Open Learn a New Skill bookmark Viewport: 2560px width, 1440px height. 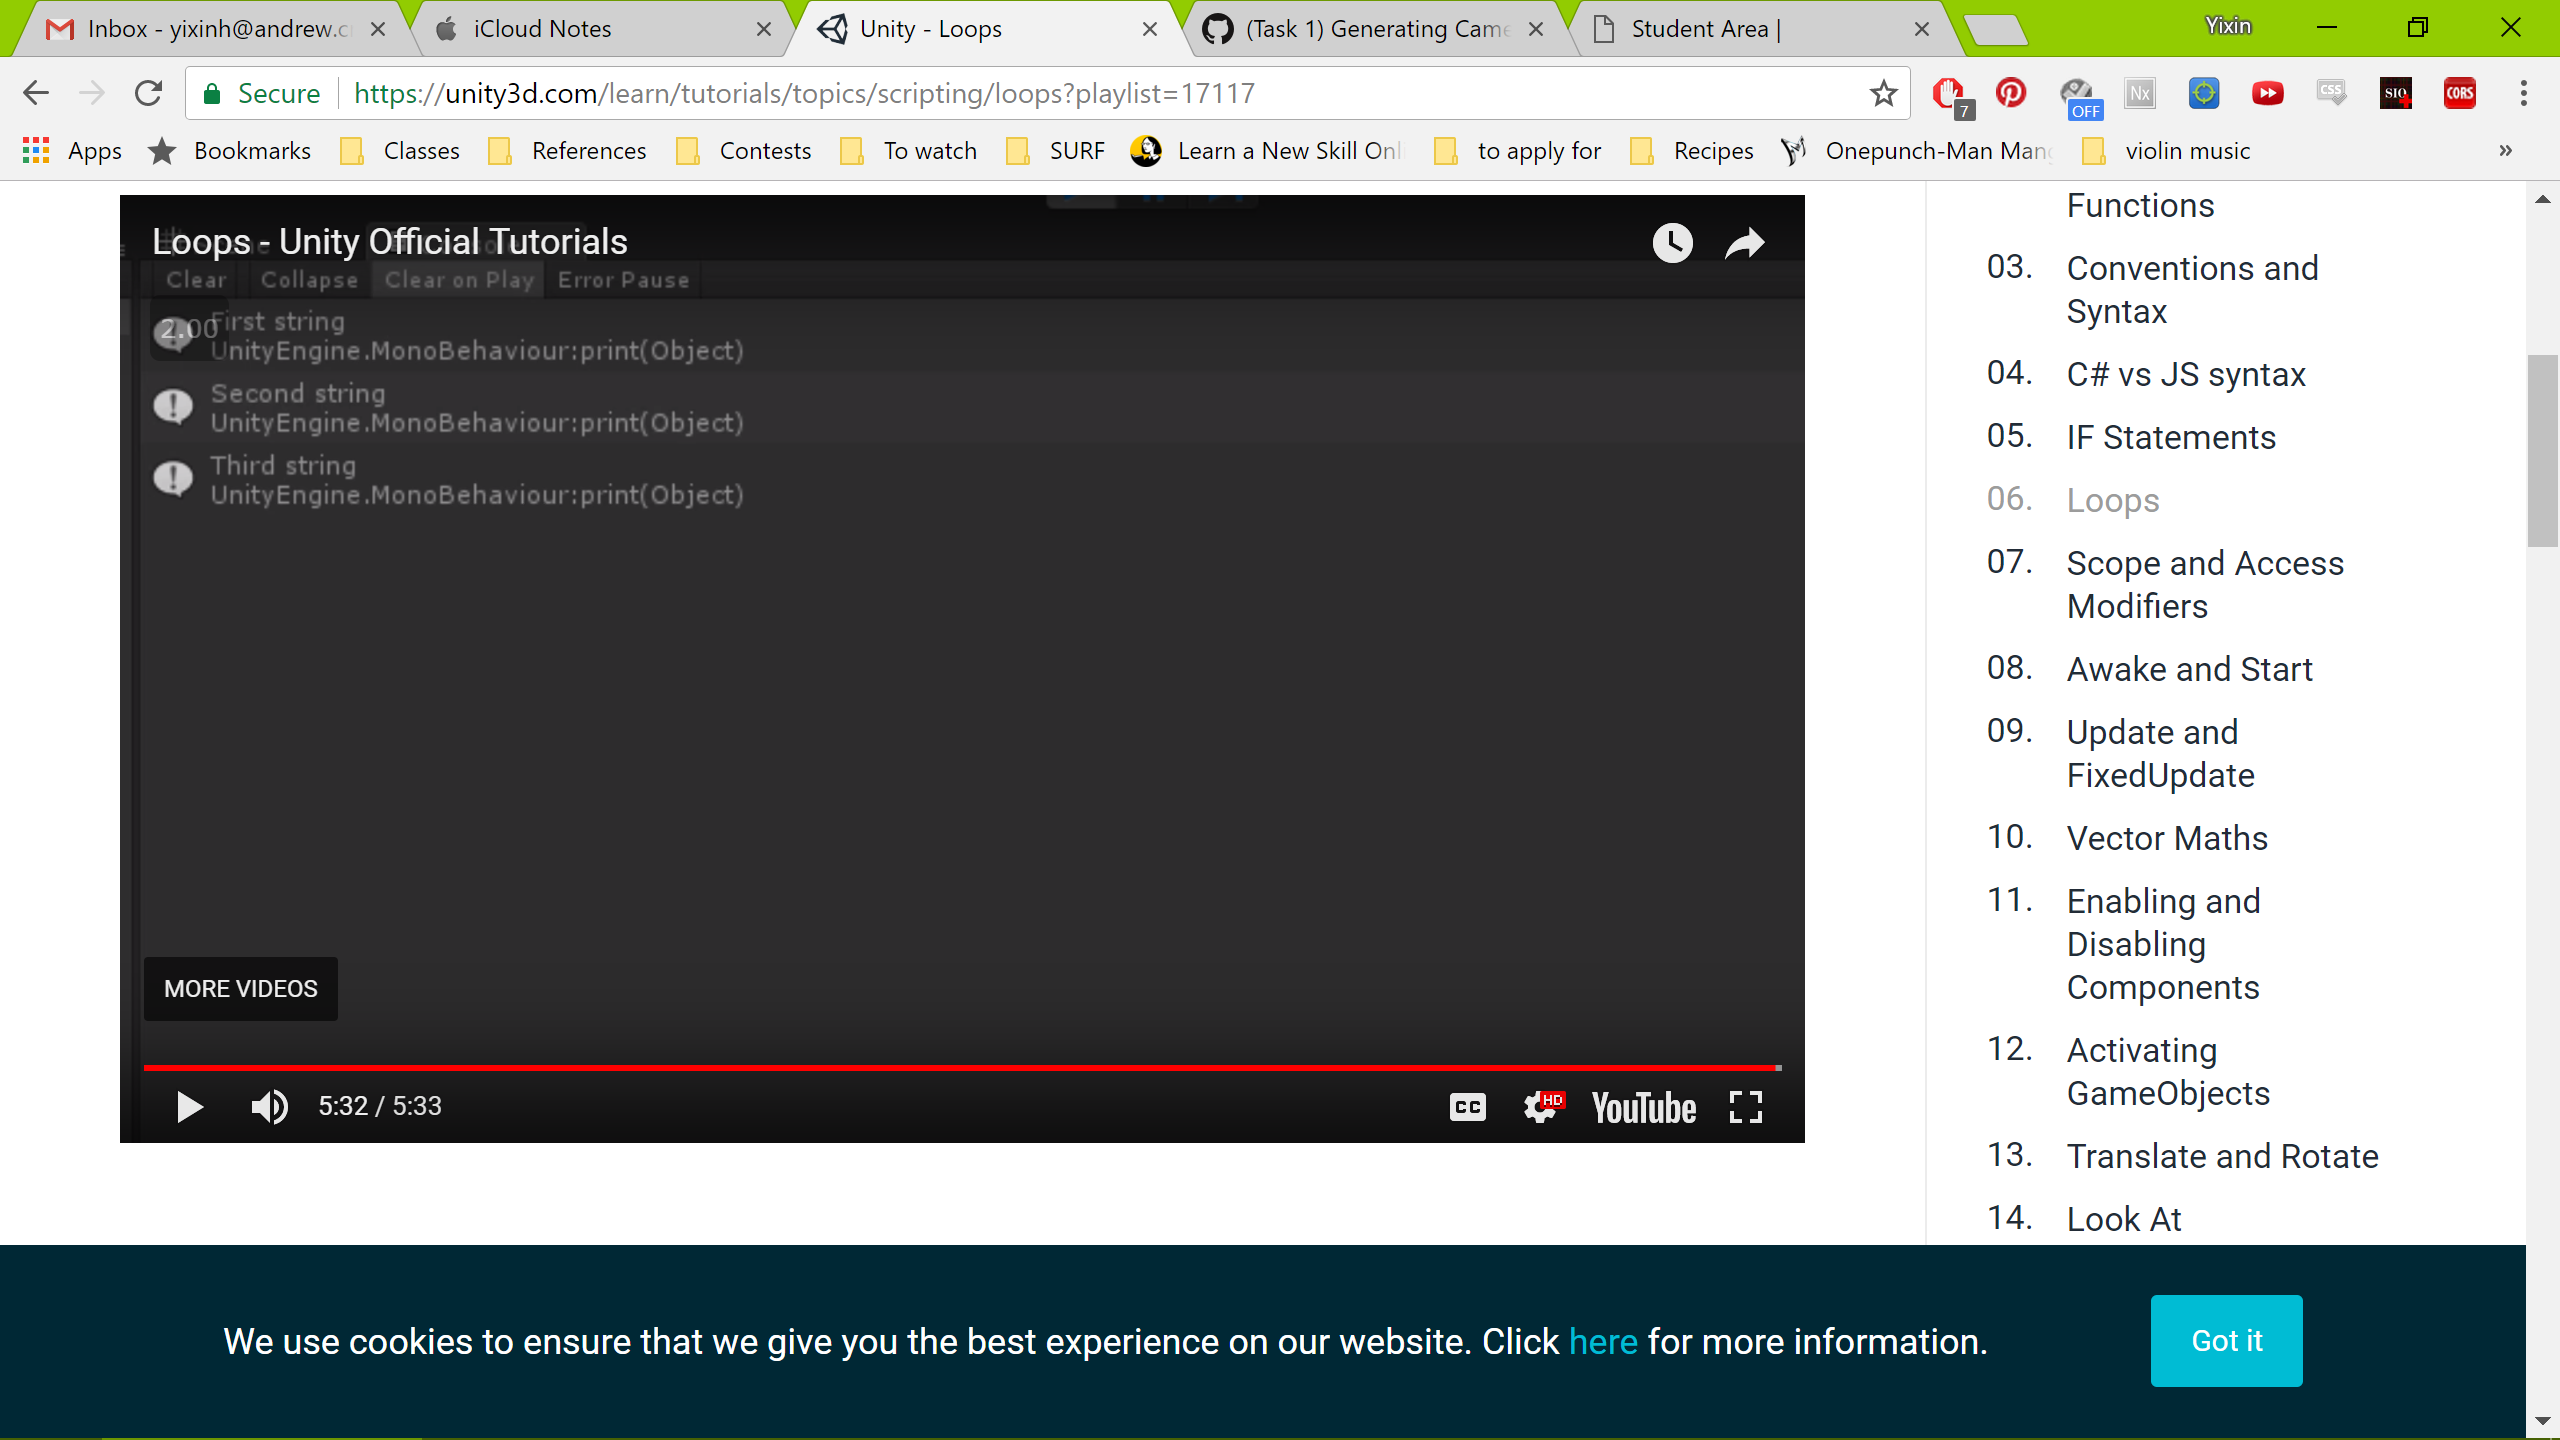[1266, 151]
